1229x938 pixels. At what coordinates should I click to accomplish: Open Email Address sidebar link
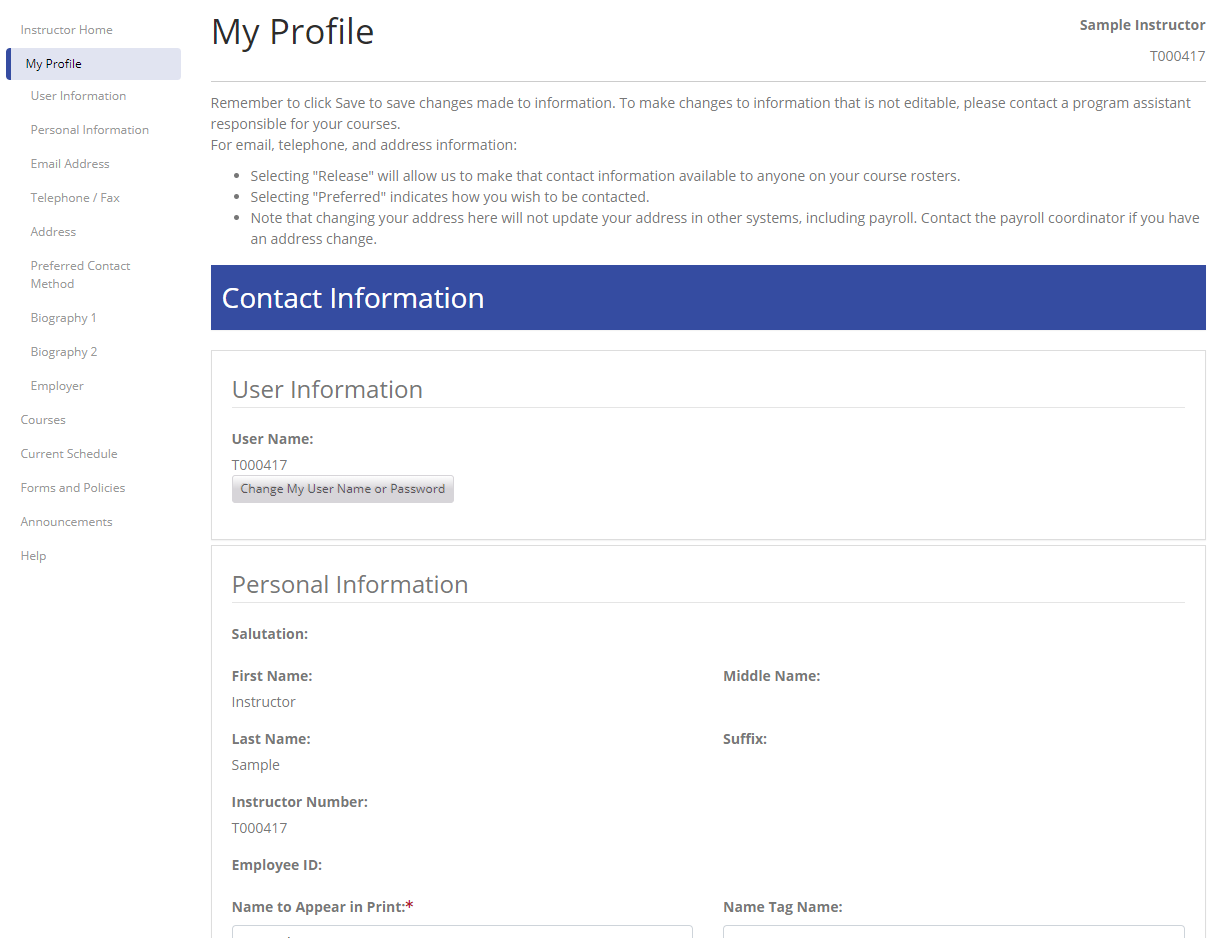pos(70,164)
